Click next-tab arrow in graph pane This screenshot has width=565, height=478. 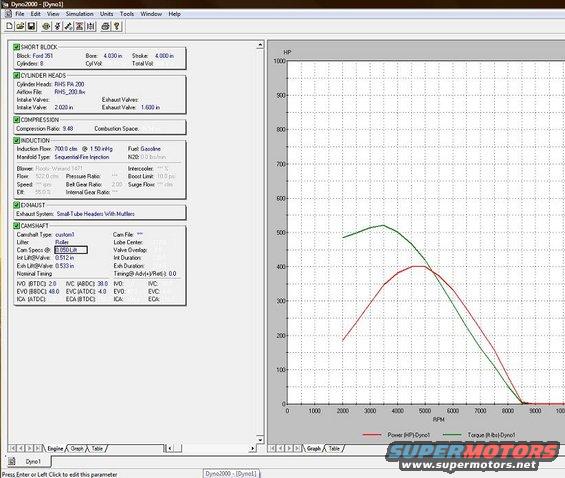289,448
